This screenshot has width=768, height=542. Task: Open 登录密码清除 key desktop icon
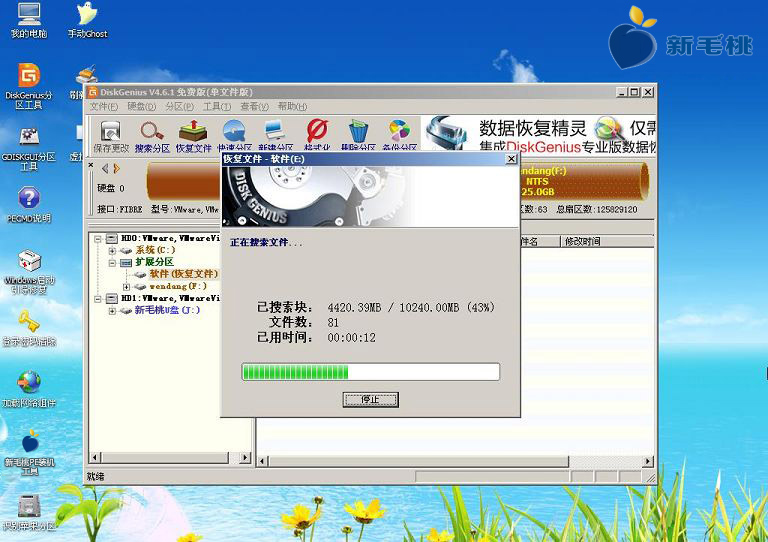pyautogui.click(x=29, y=329)
